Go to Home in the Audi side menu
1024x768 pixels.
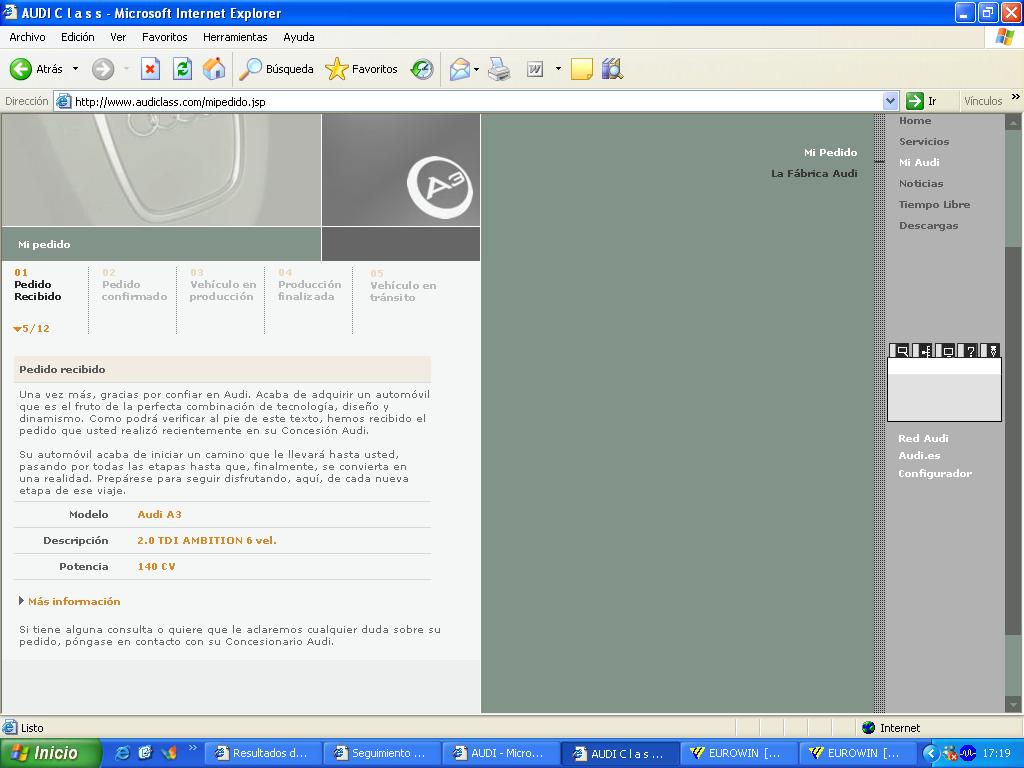click(915, 120)
